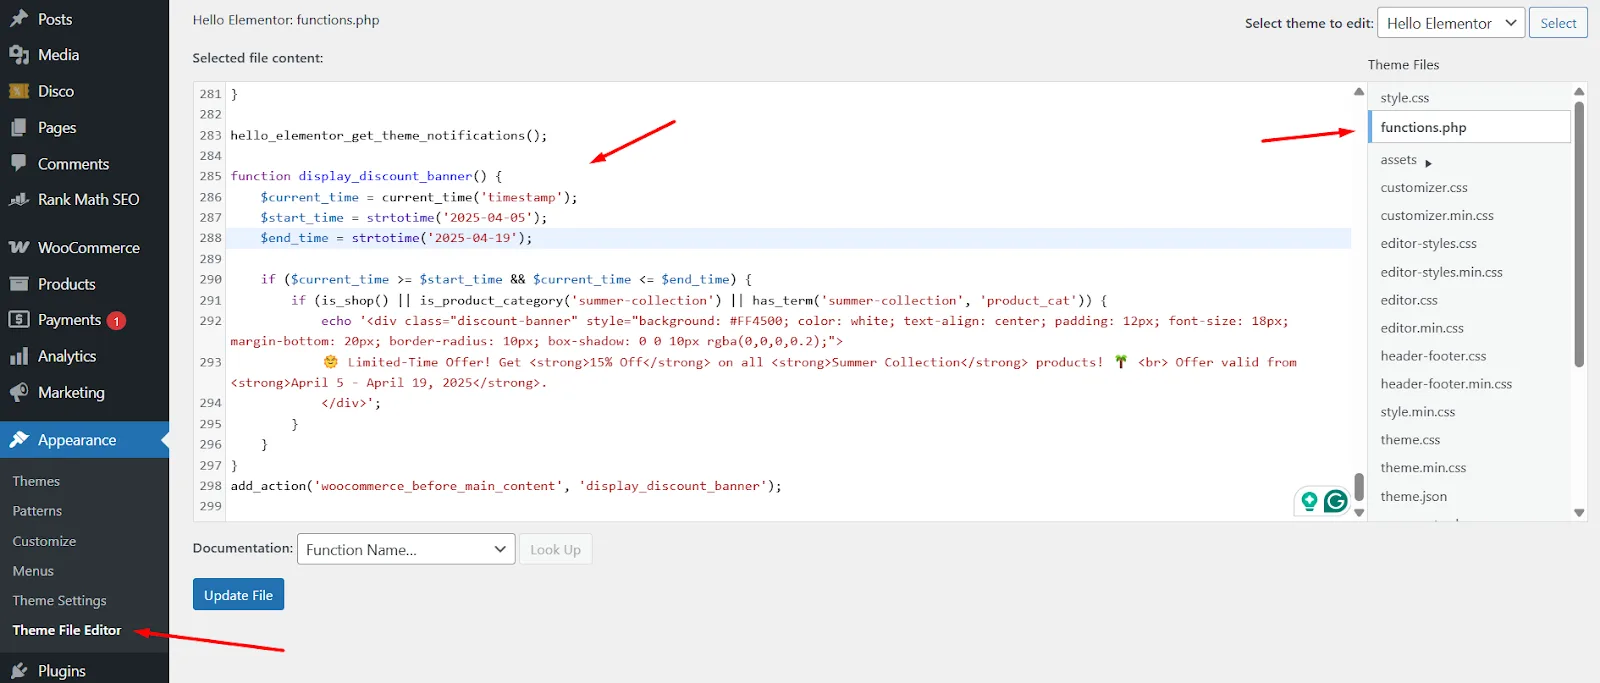The image size is (1600, 683).
Task: Click the theme files list scrollbar
Action: point(1579,234)
